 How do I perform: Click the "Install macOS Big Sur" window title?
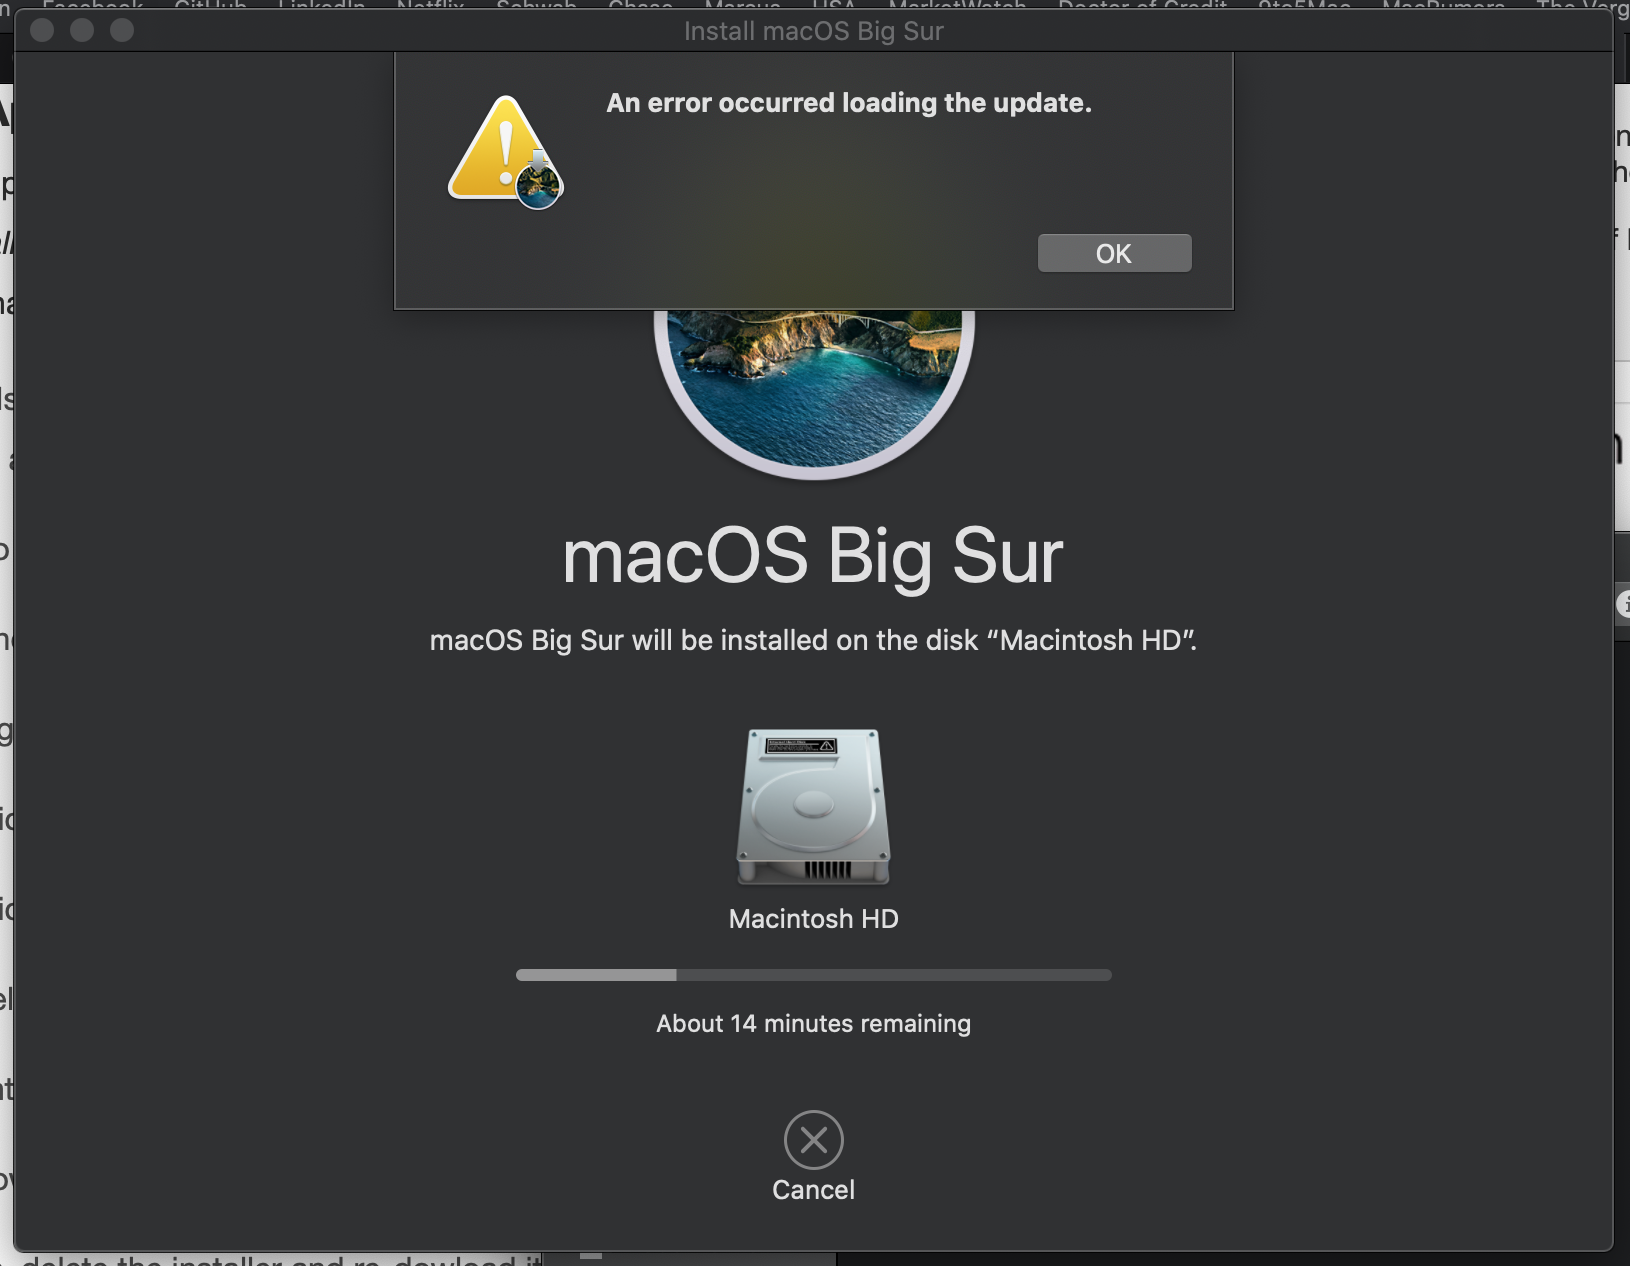[814, 31]
